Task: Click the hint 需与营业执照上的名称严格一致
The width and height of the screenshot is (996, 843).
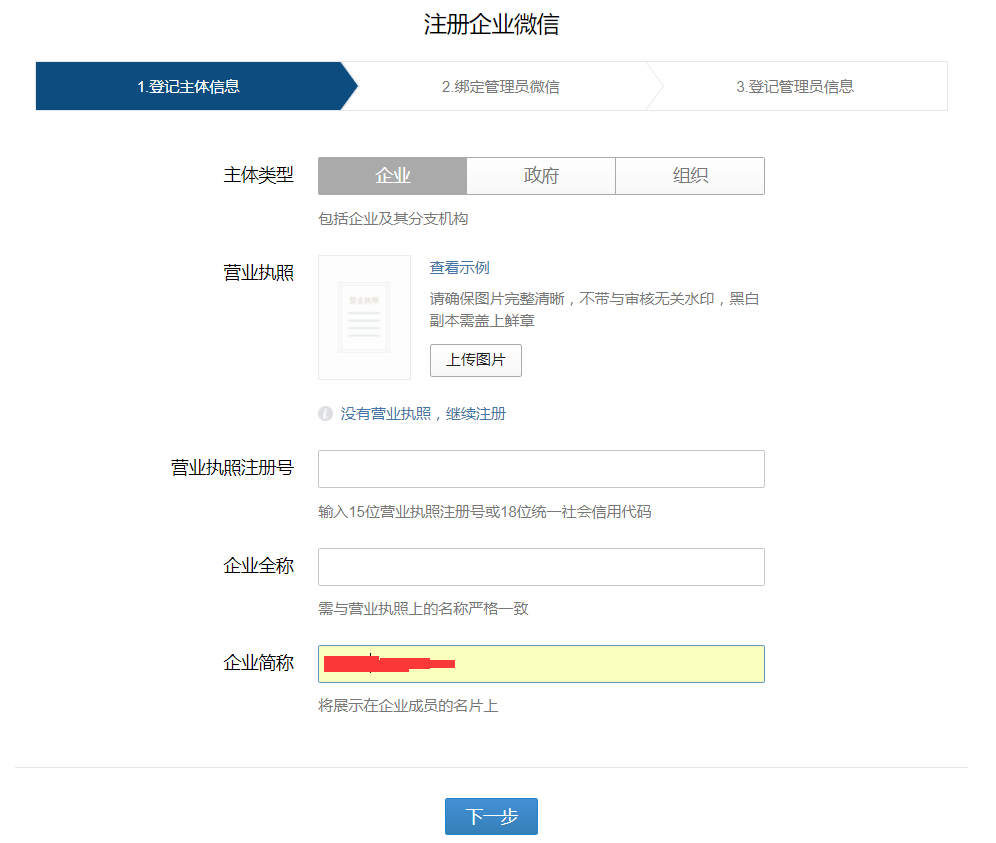Action: [423, 609]
